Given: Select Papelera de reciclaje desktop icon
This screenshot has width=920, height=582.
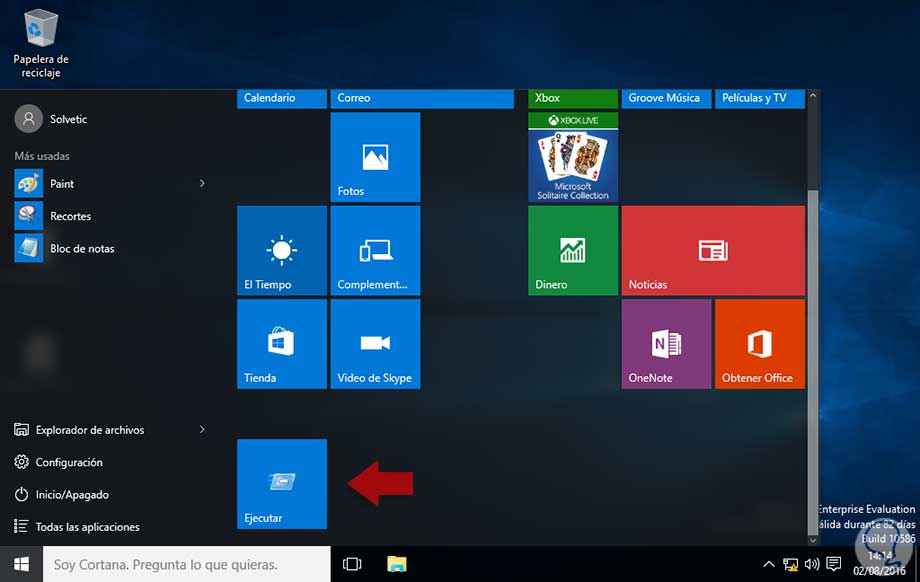Looking at the screenshot, I should tap(40, 43).
